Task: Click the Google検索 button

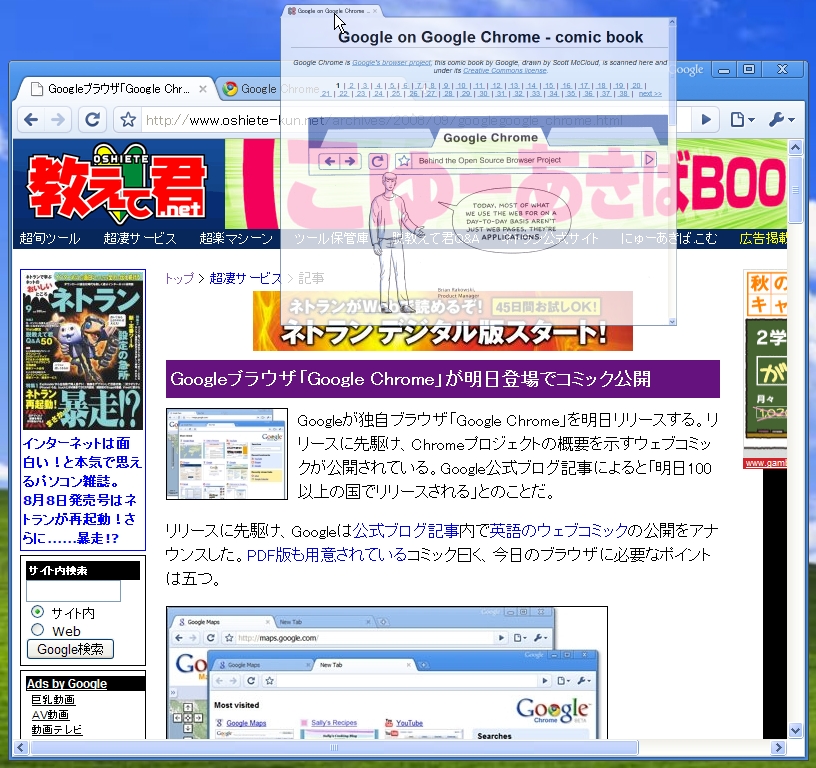Action: pyautogui.click(x=70, y=649)
